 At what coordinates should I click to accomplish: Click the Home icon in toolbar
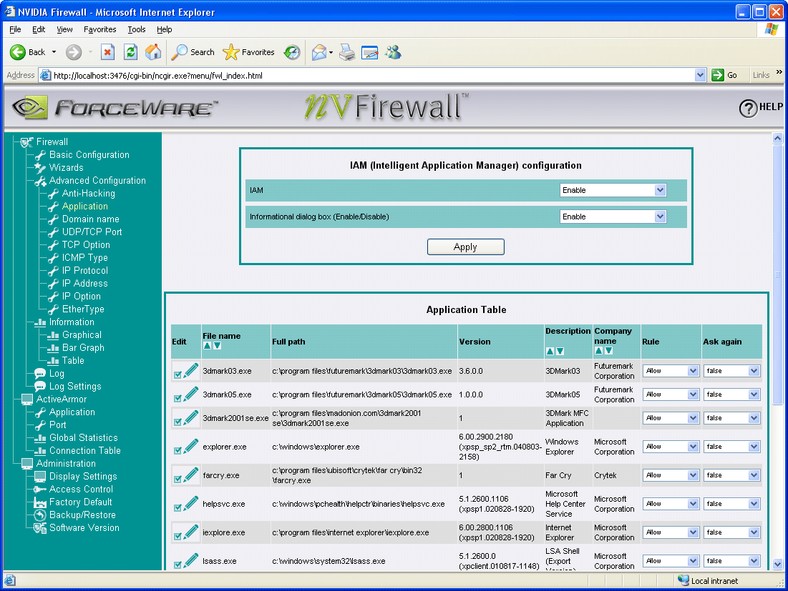pos(153,52)
